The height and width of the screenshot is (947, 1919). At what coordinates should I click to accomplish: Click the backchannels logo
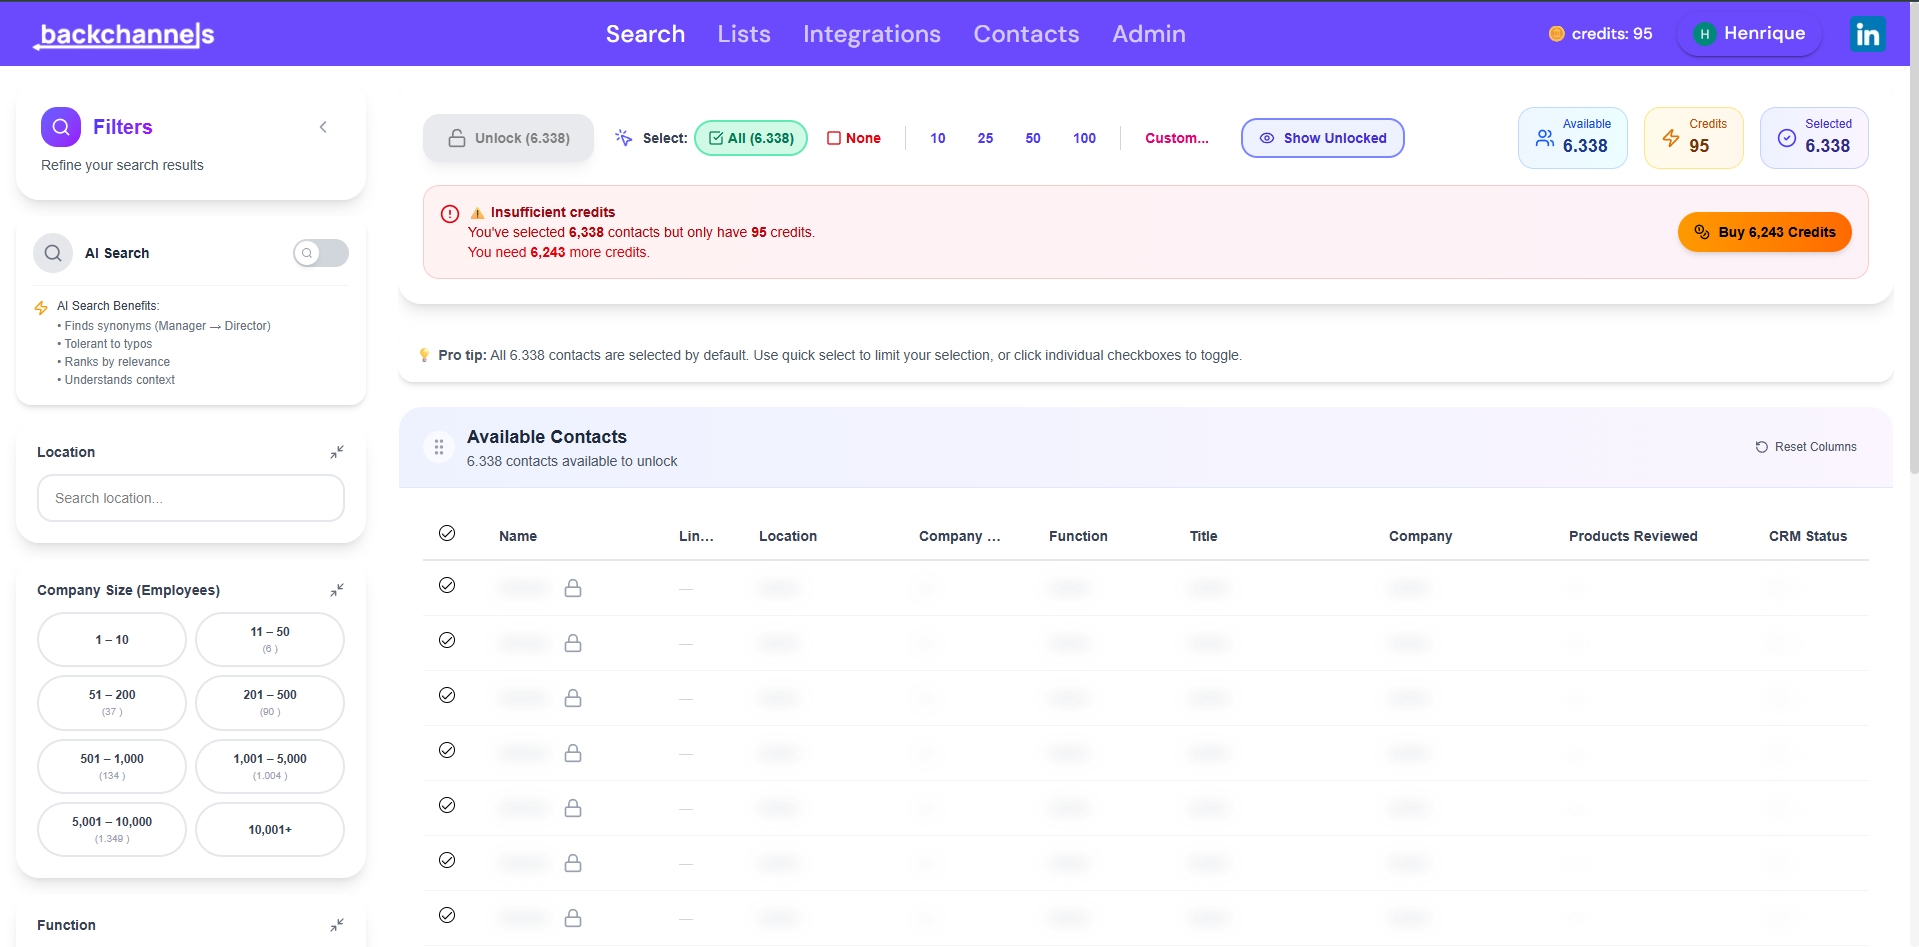(x=125, y=35)
